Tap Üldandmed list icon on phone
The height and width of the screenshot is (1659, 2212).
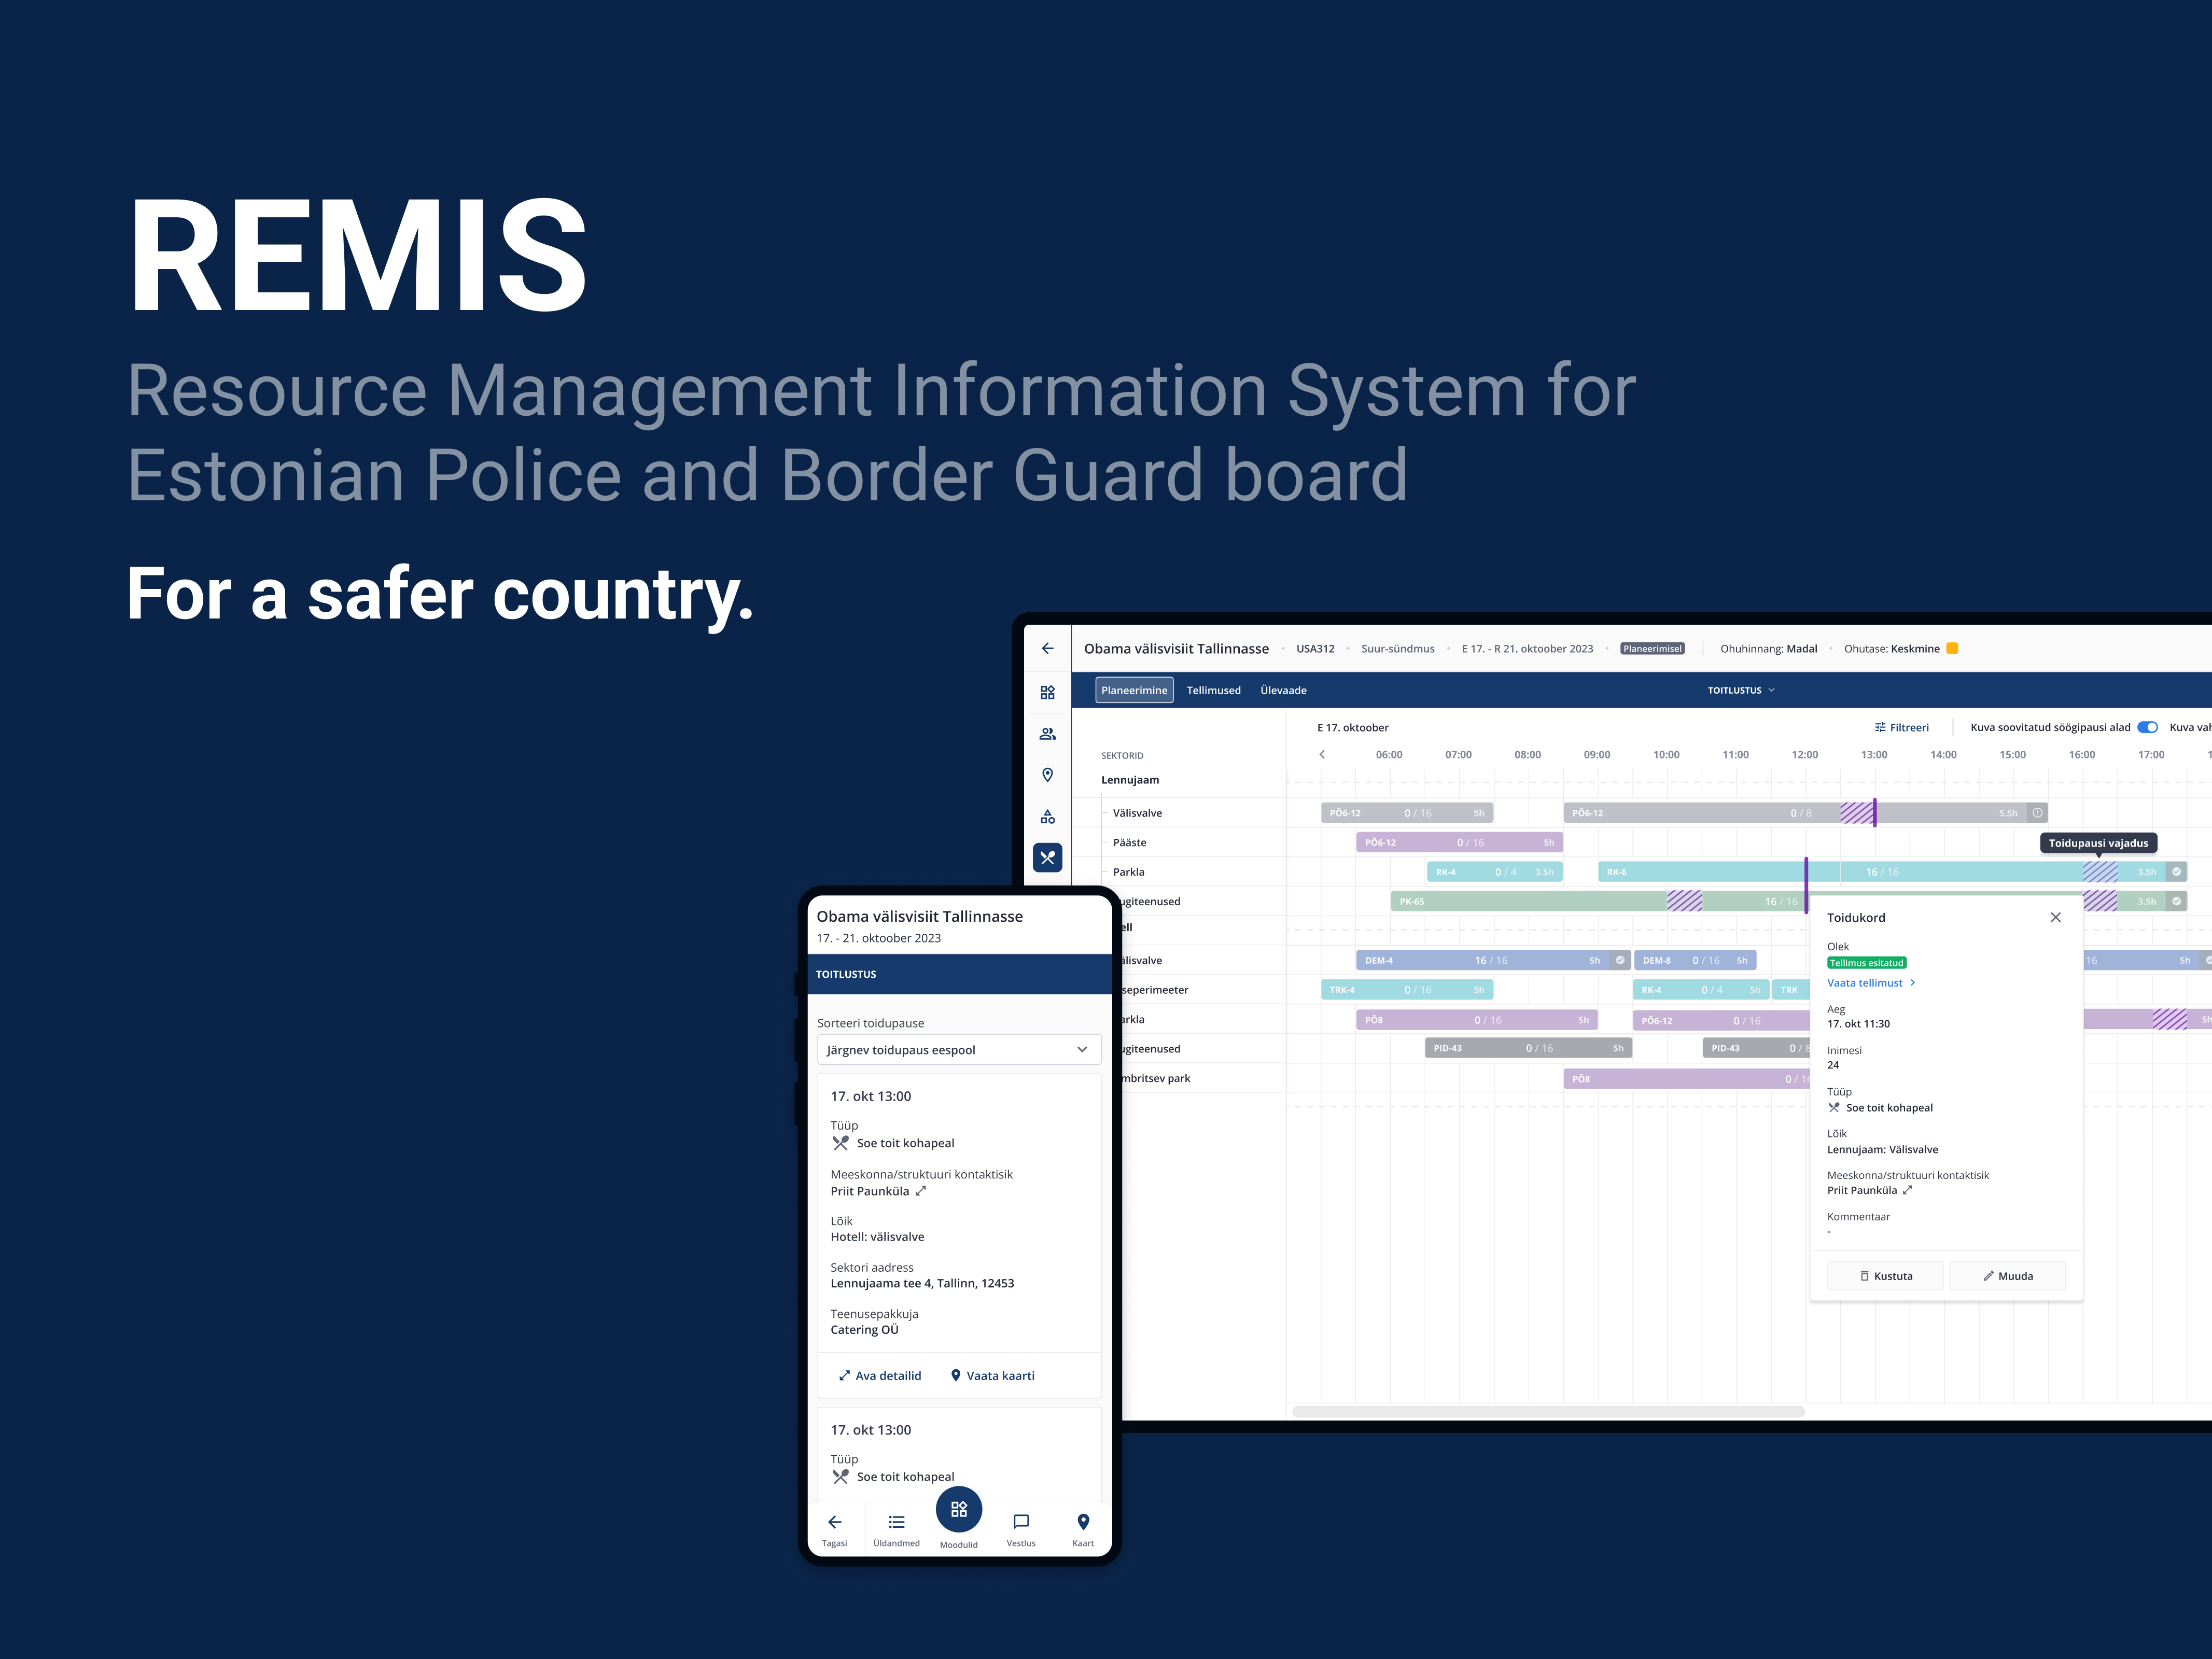(896, 1522)
